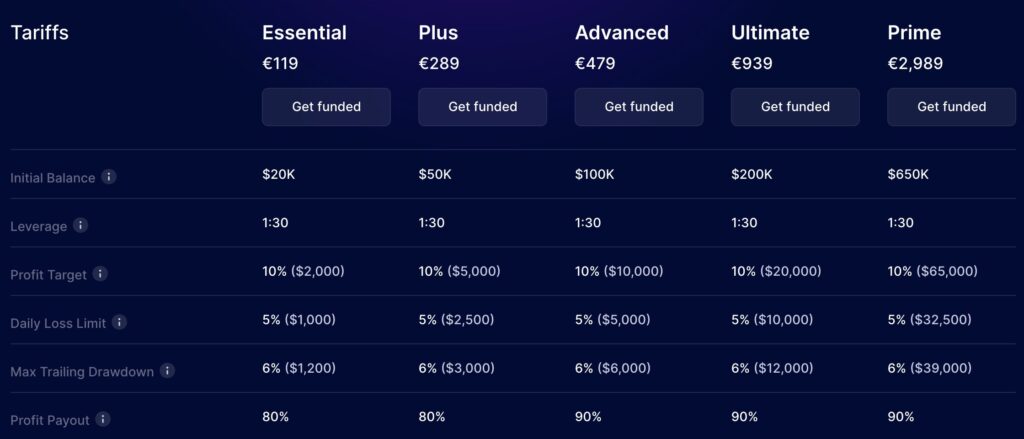Screen dimensions: 1024x439
Task: Hit Get funded under Prime plan
Action: coord(951,107)
